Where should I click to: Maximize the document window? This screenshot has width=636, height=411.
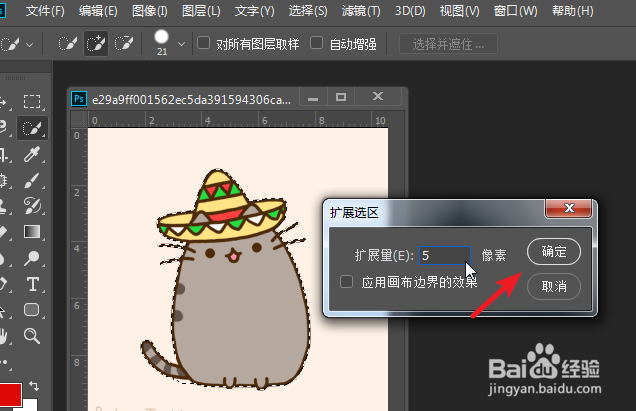tap(341, 97)
